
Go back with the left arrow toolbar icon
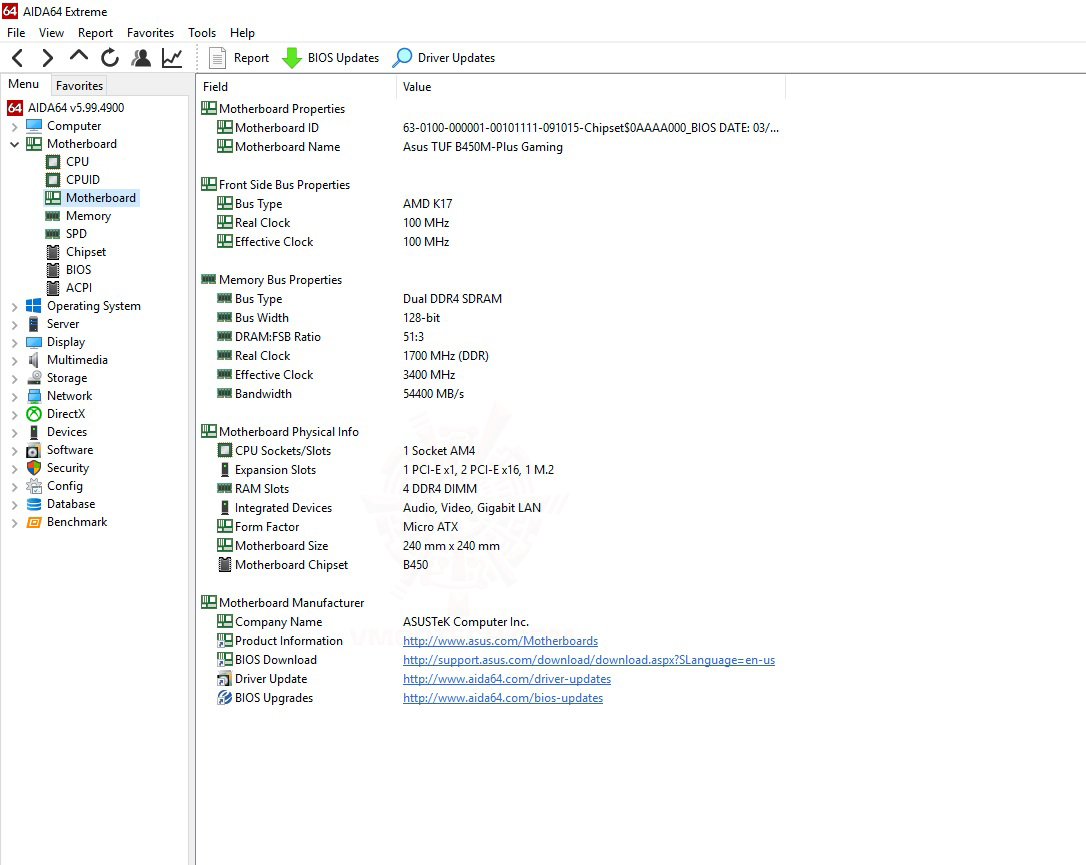point(18,58)
